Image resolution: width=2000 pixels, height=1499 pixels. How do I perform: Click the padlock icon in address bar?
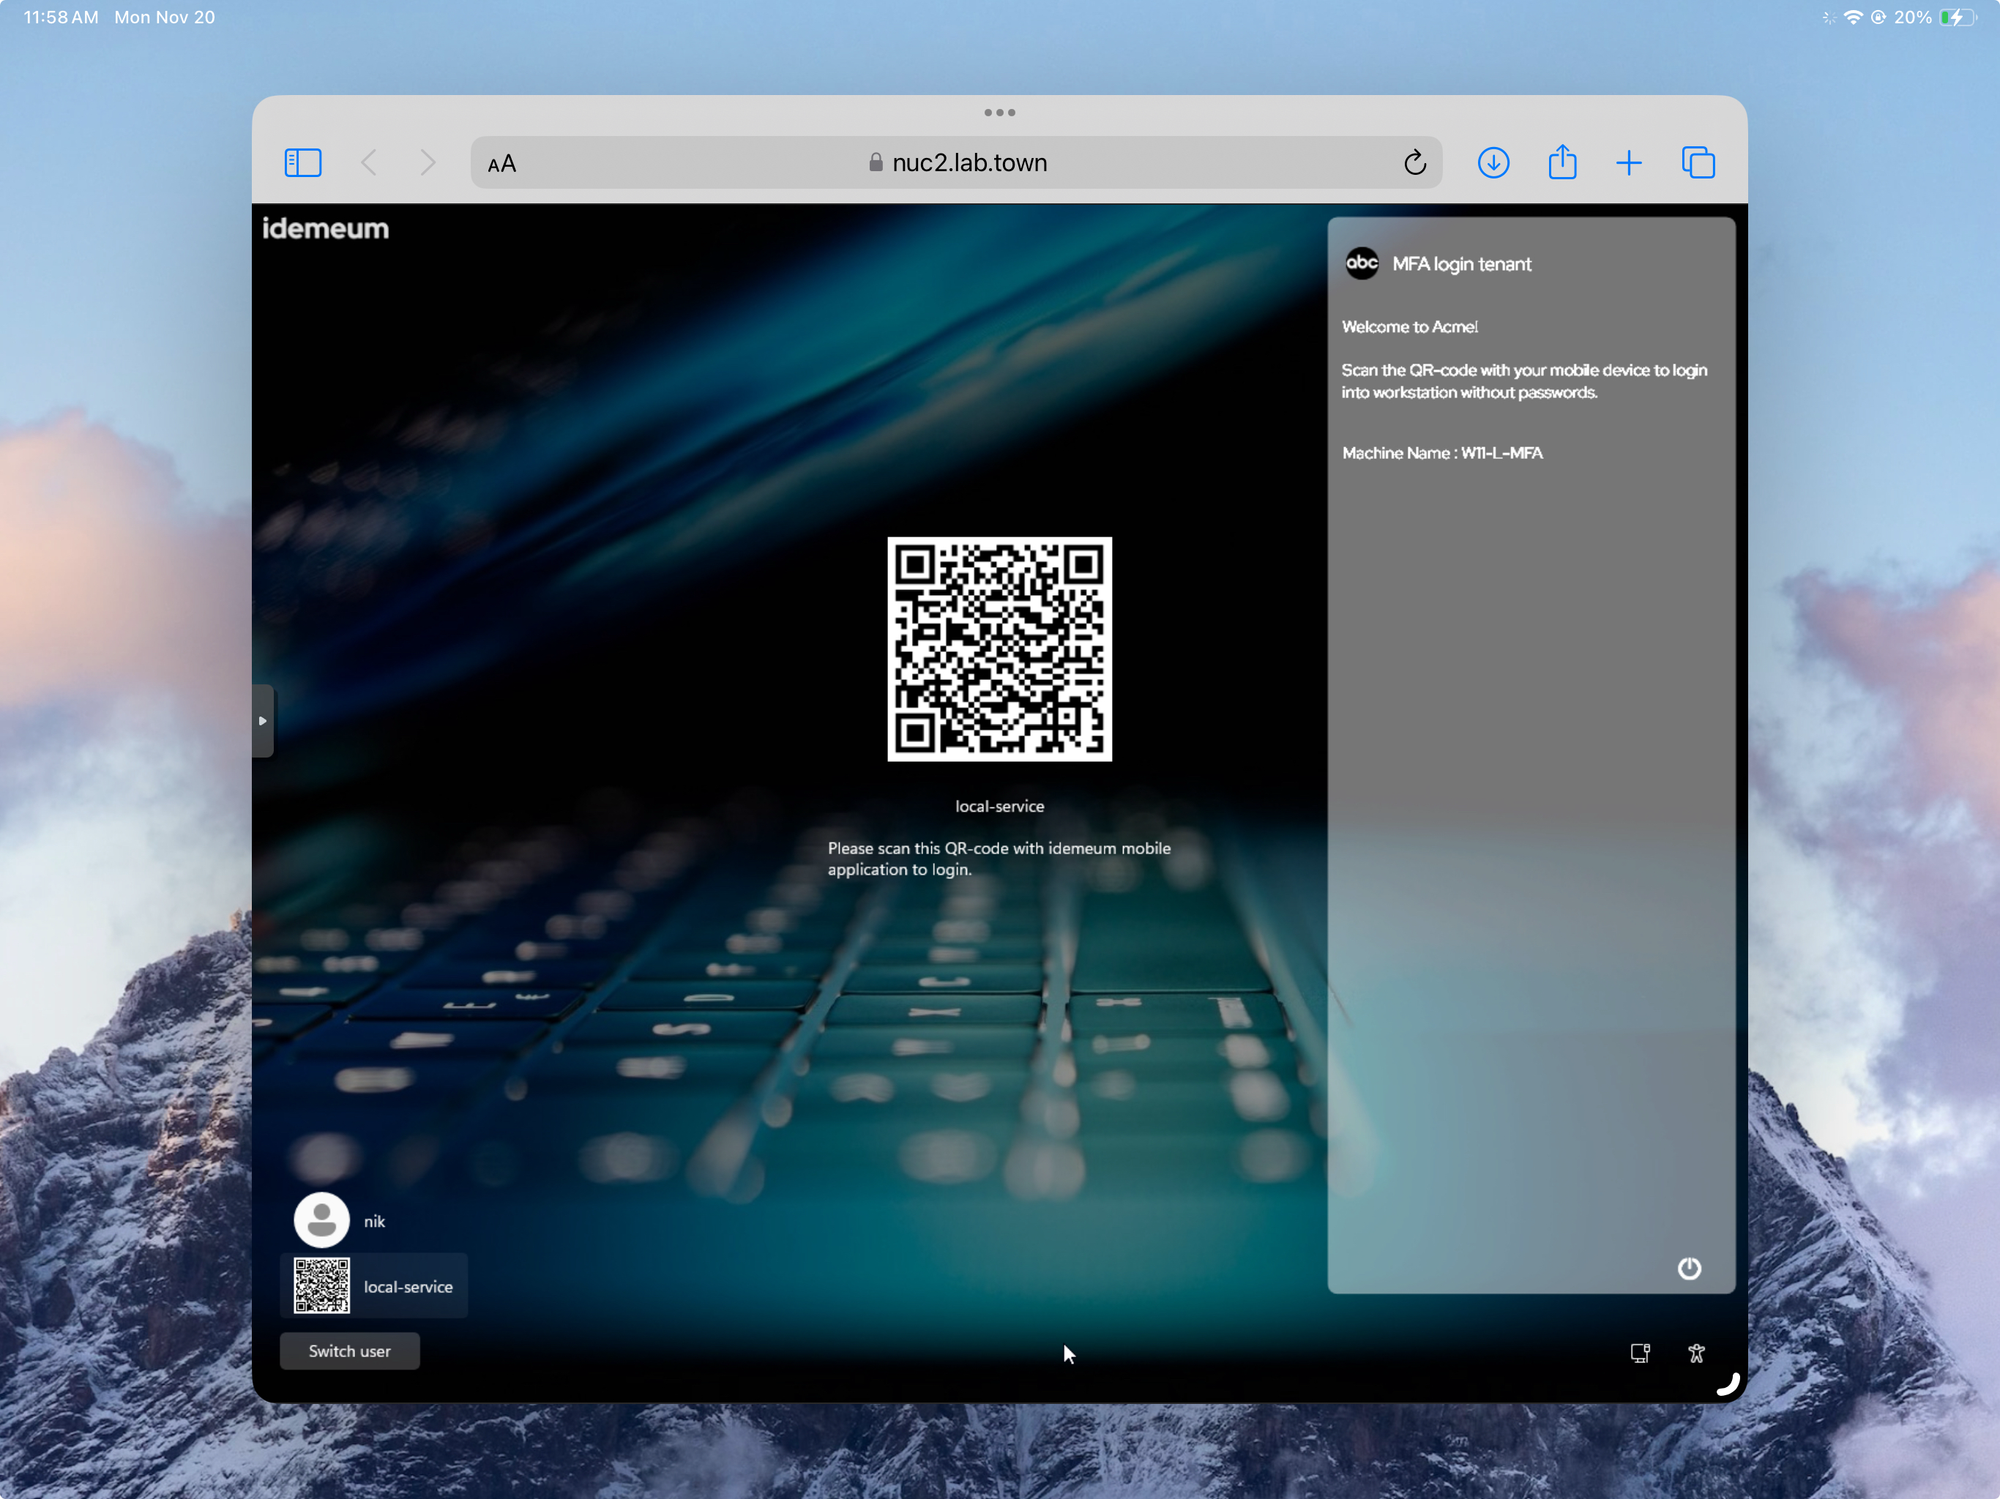click(x=876, y=162)
